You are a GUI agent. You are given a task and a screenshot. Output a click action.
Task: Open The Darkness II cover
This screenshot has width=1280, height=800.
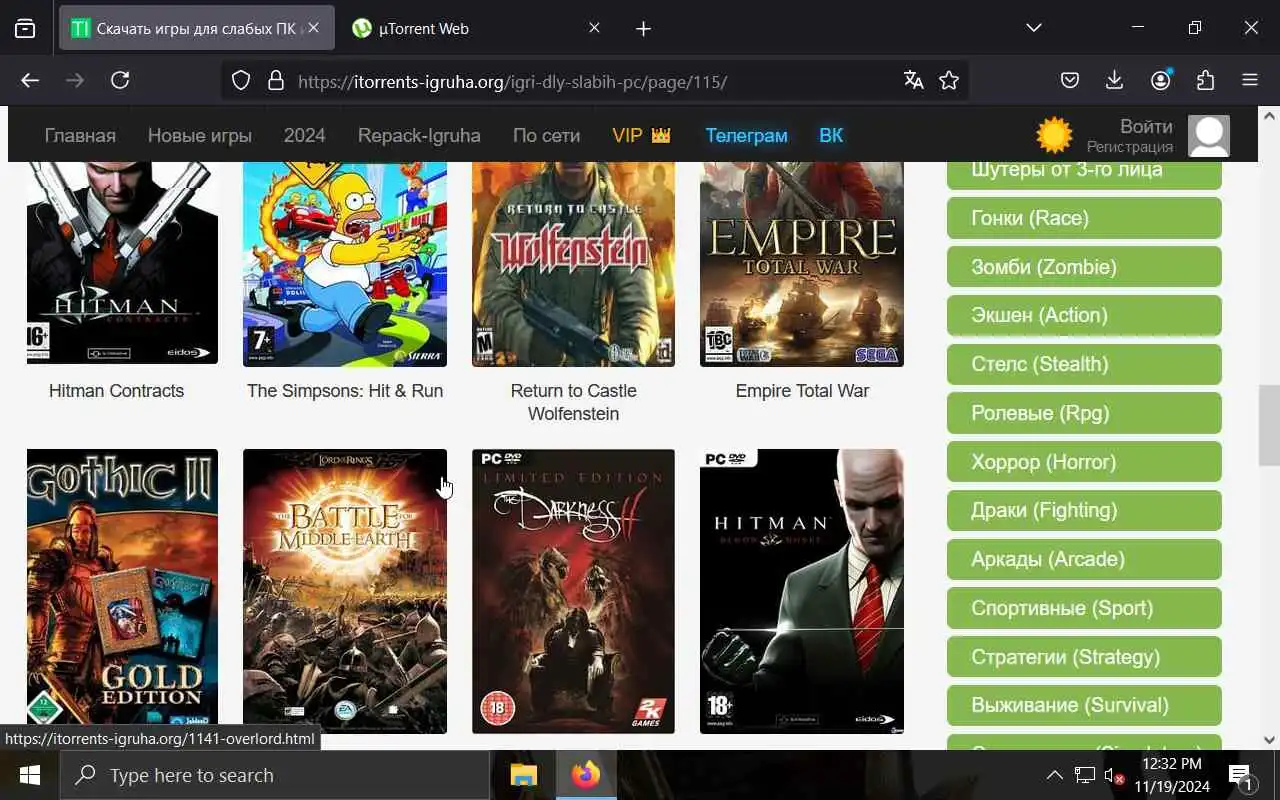coord(573,591)
